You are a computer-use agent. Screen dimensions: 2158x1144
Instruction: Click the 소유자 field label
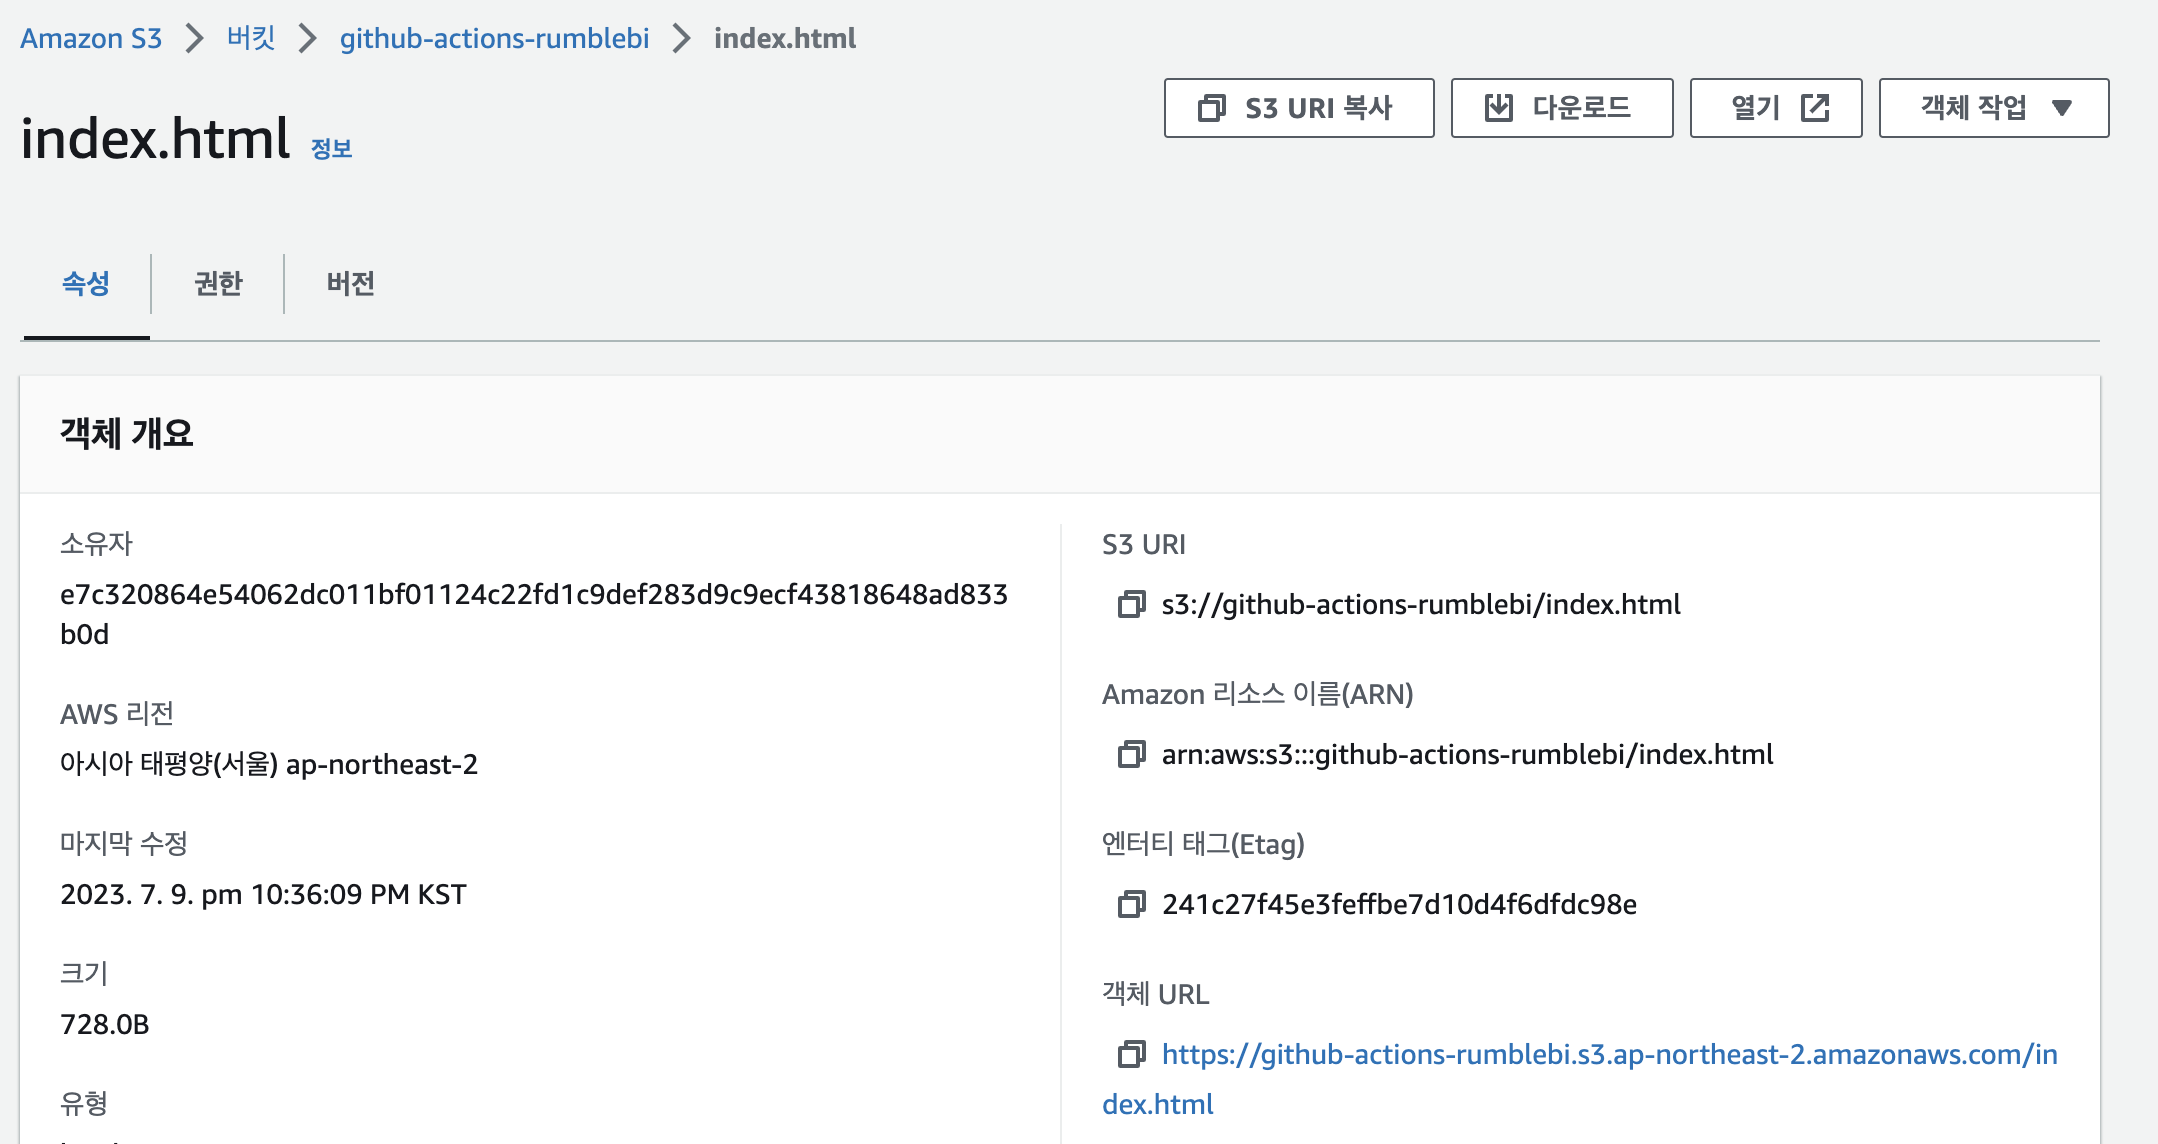[x=96, y=544]
